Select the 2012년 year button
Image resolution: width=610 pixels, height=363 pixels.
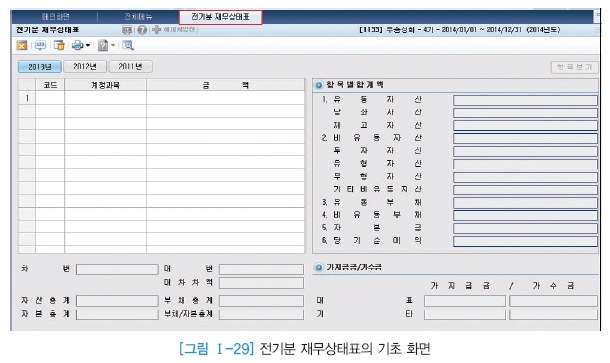[x=85, y=67]
